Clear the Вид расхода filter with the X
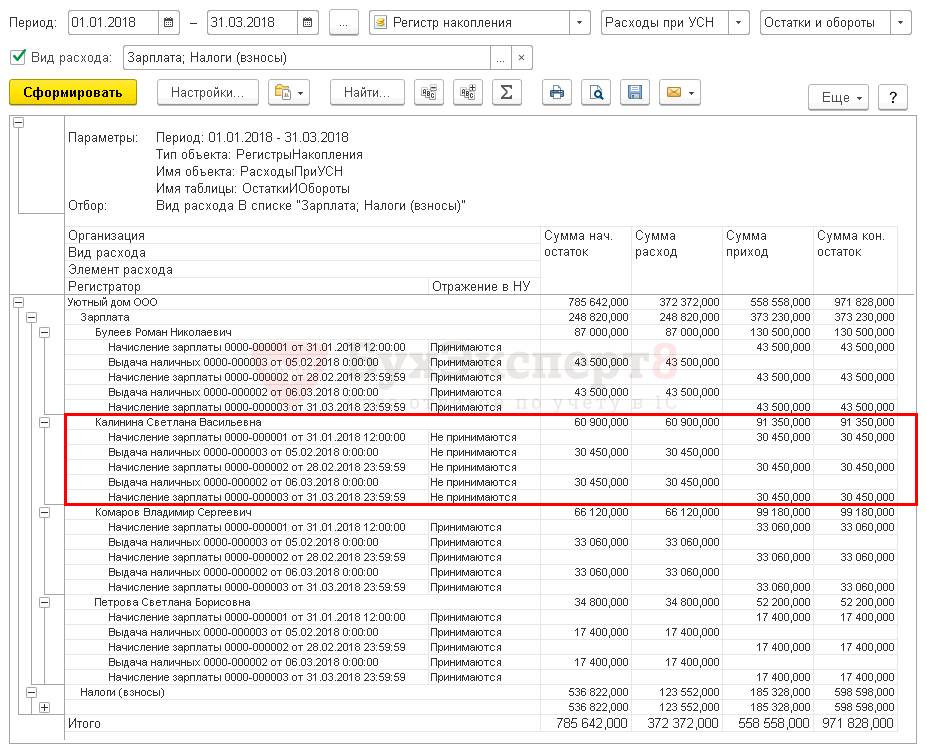The width and height of the screenshot is (926, 751). click(521, 58)
